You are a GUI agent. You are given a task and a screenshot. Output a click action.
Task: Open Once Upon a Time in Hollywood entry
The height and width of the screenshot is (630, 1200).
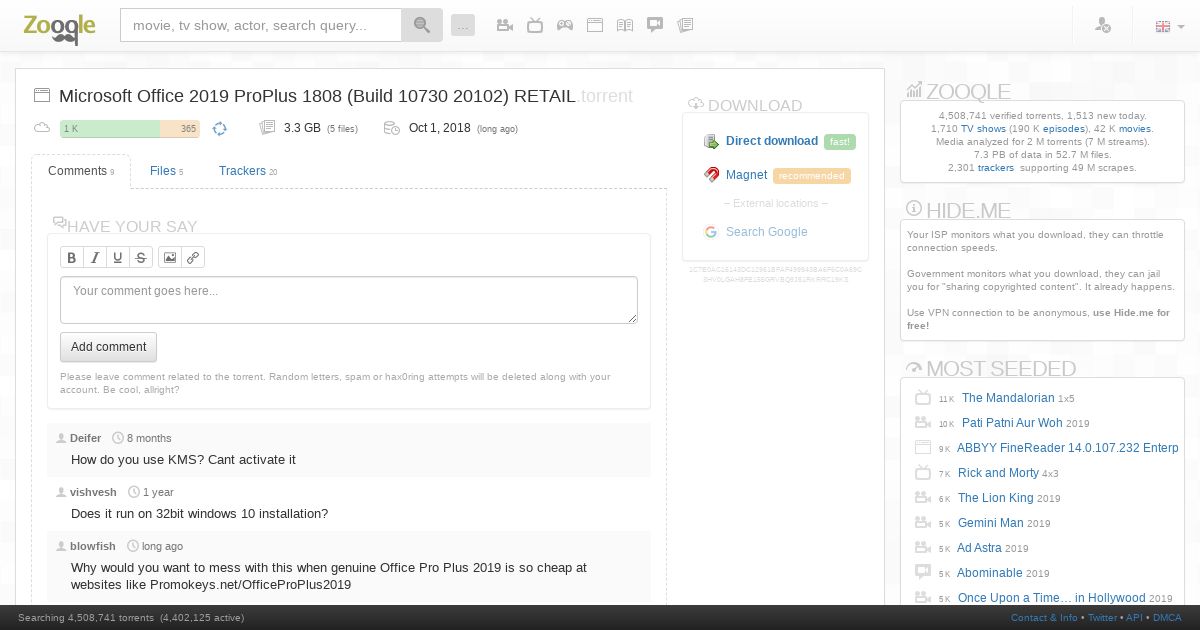(1052, 598)
